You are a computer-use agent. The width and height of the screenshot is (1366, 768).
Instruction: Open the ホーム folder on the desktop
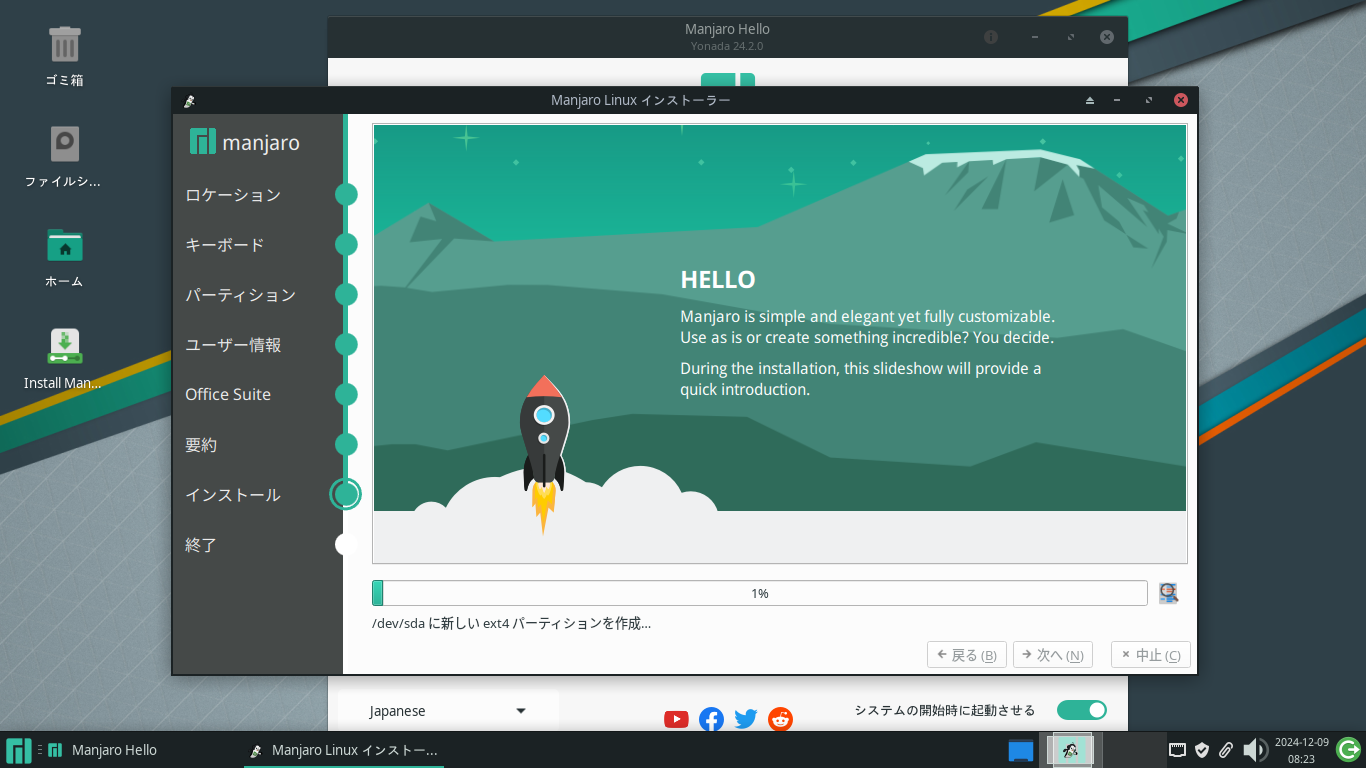(65, 245)
